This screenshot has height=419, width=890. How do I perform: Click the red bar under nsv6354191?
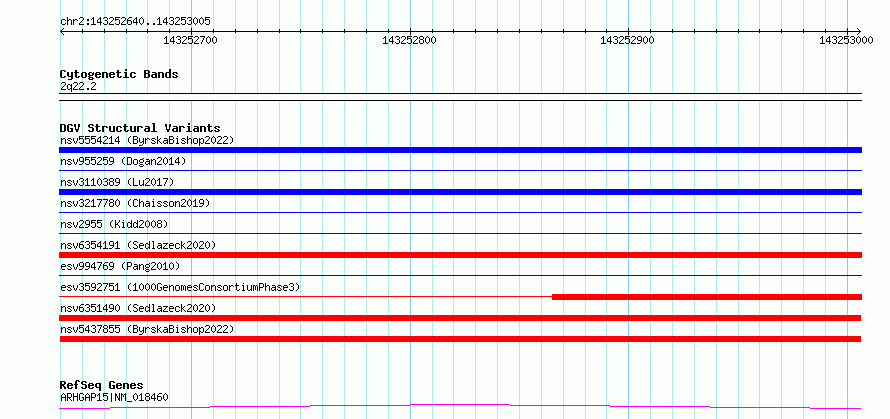(x=460, y=255)
